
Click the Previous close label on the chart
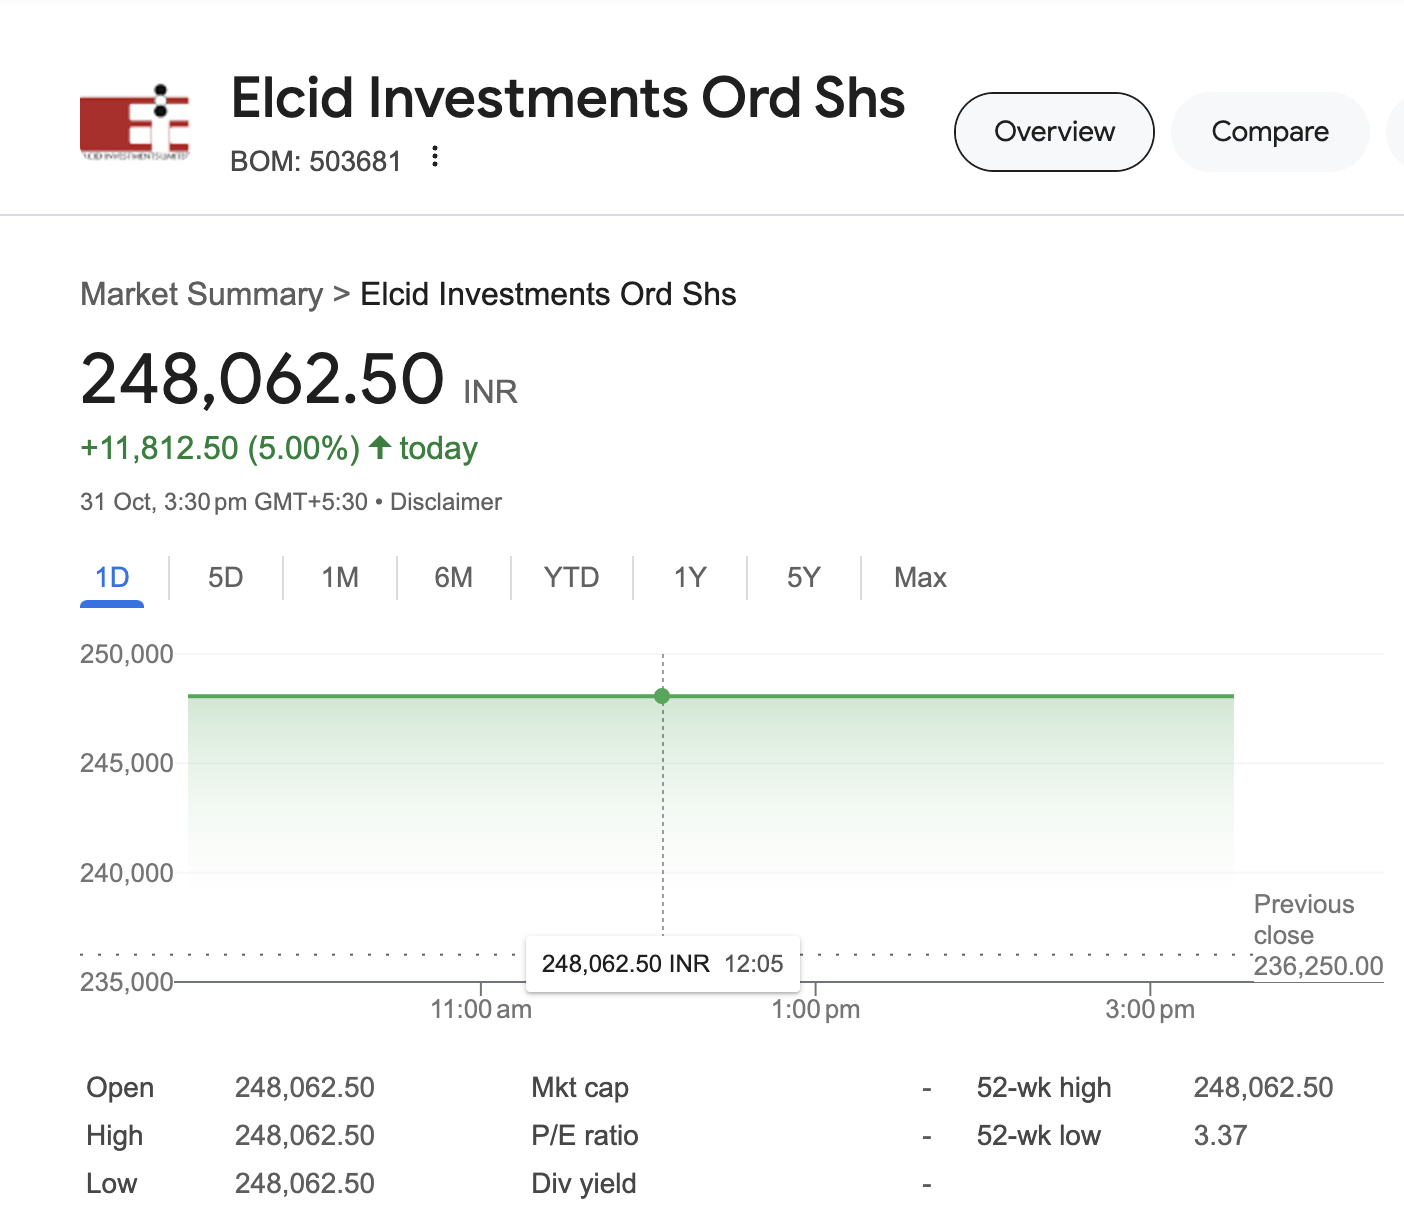1304,919
